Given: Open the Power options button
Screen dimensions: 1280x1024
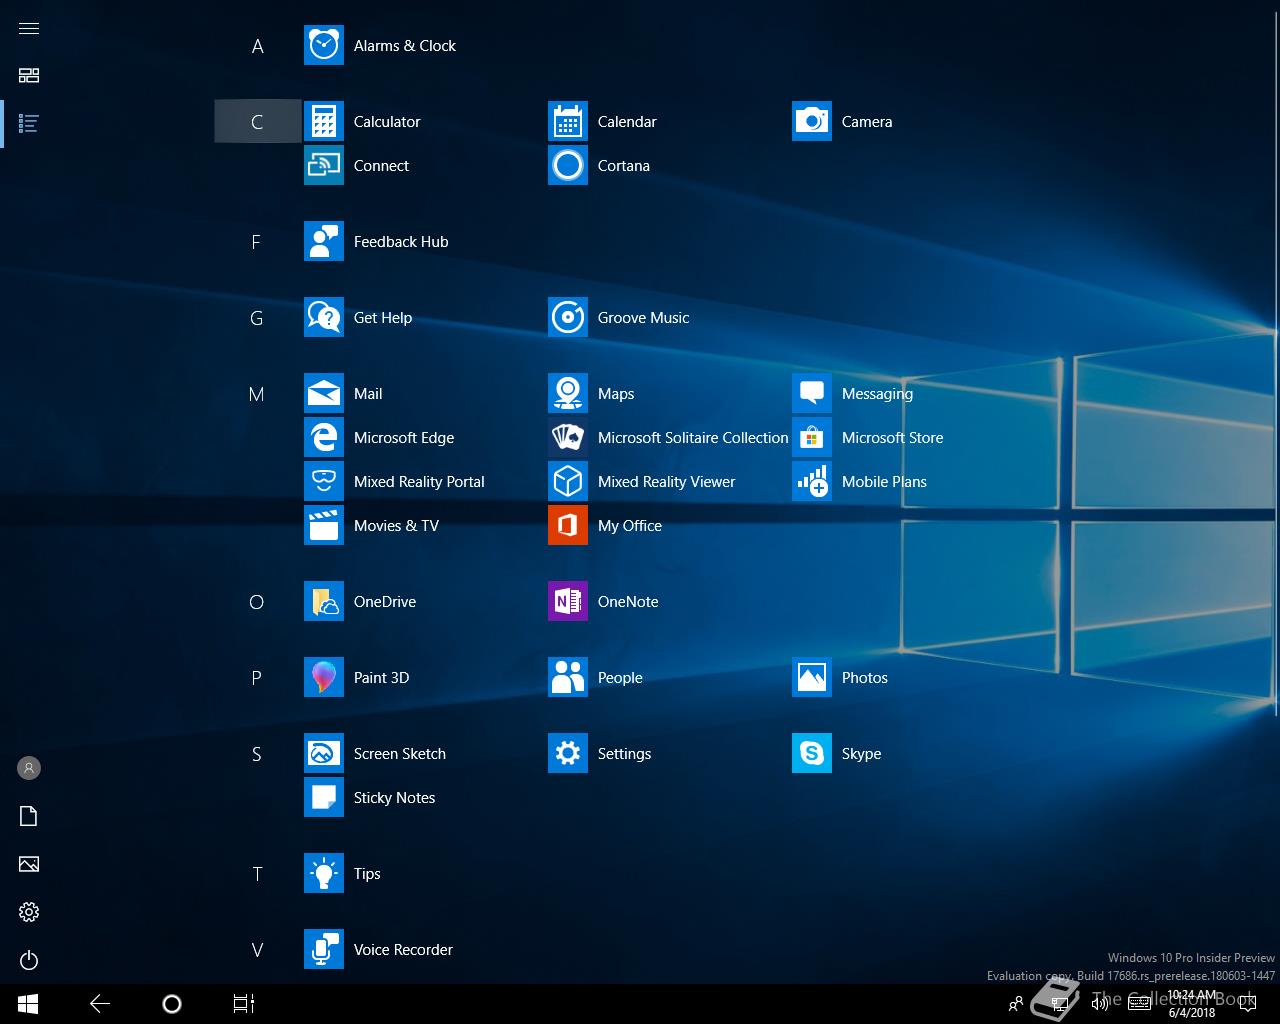Looking at the screenshot, I should 29,960.
